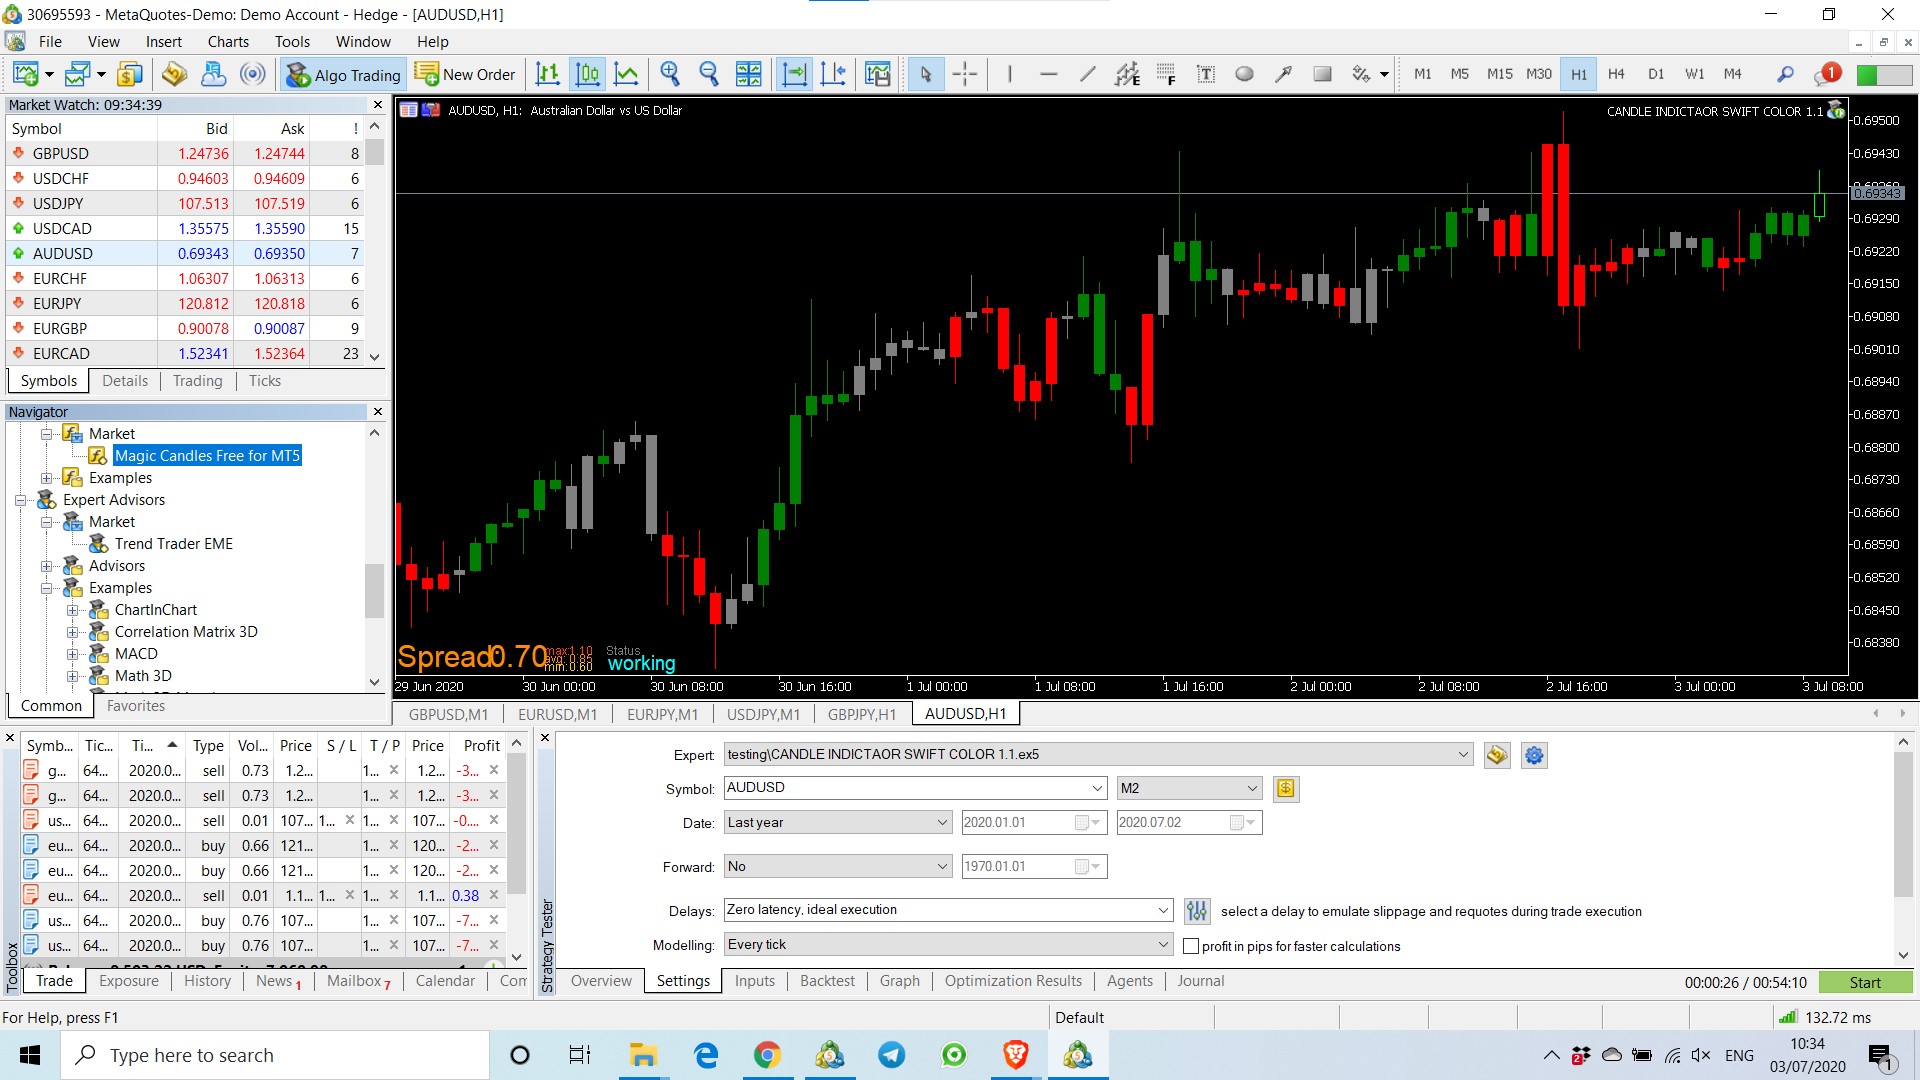Click the green Start button
This screenshot has height=1080, width=1920.
click(1864, 983)
